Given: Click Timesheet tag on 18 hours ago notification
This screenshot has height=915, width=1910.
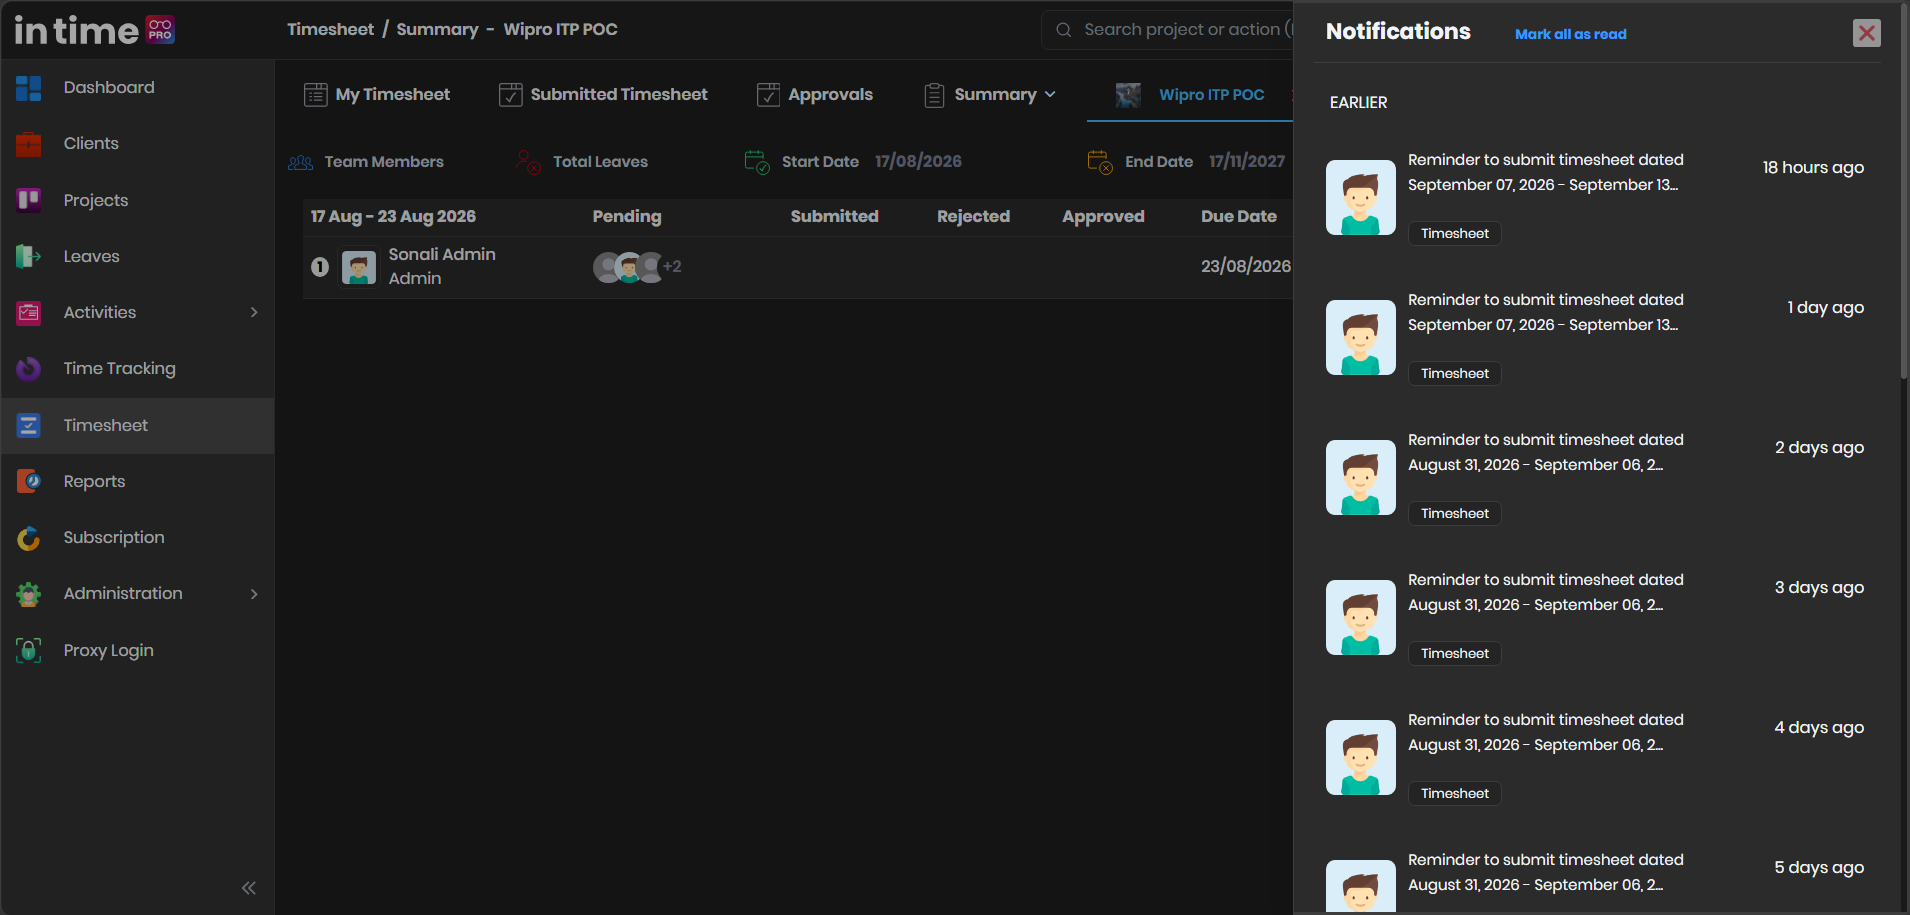Looking at the screenshot, I should coord(1455,233).
